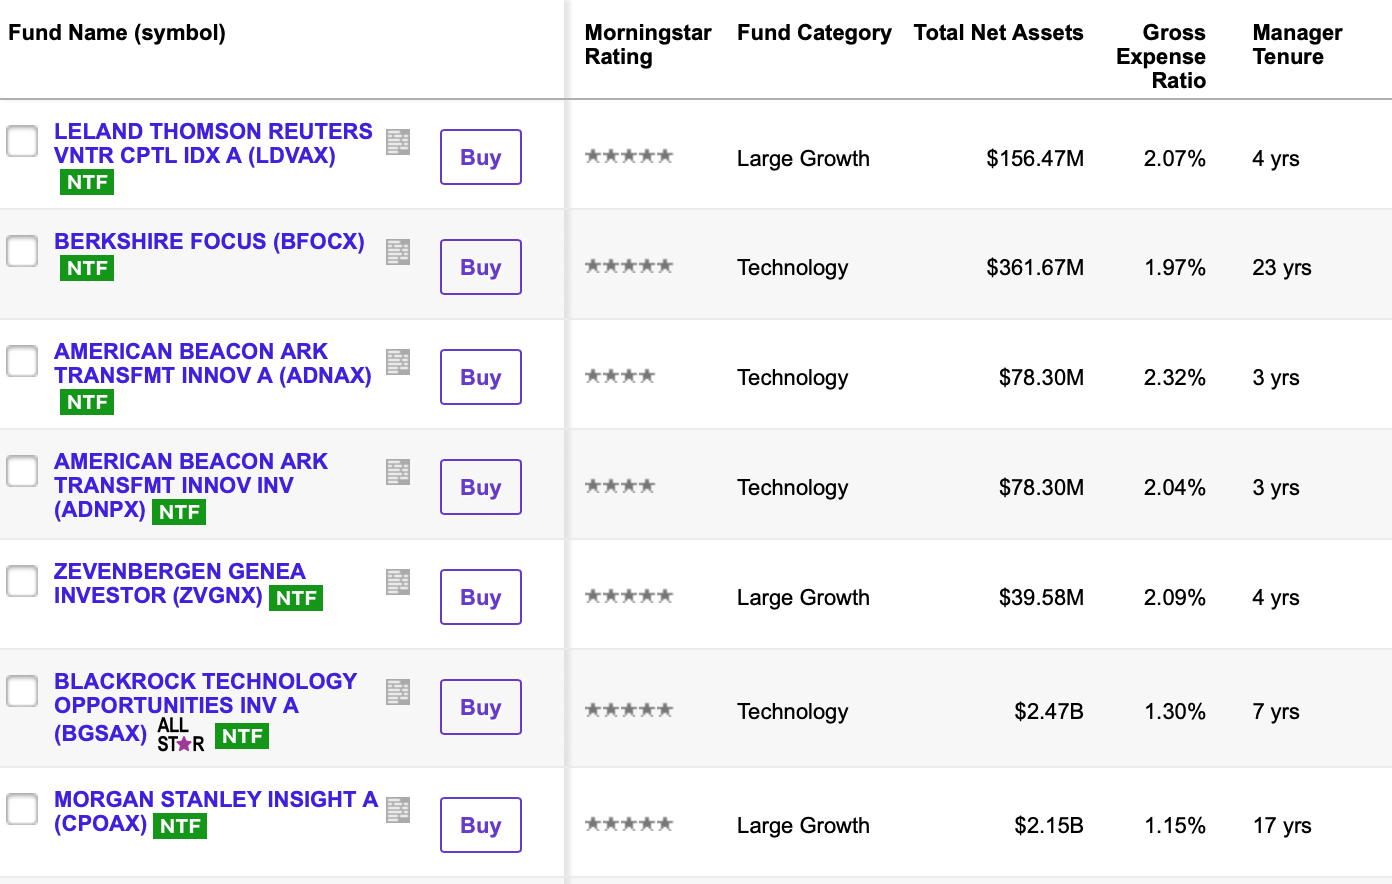Sort by Manager Tenure column header
The image size is (1392, 884).
click(1296, 45)
